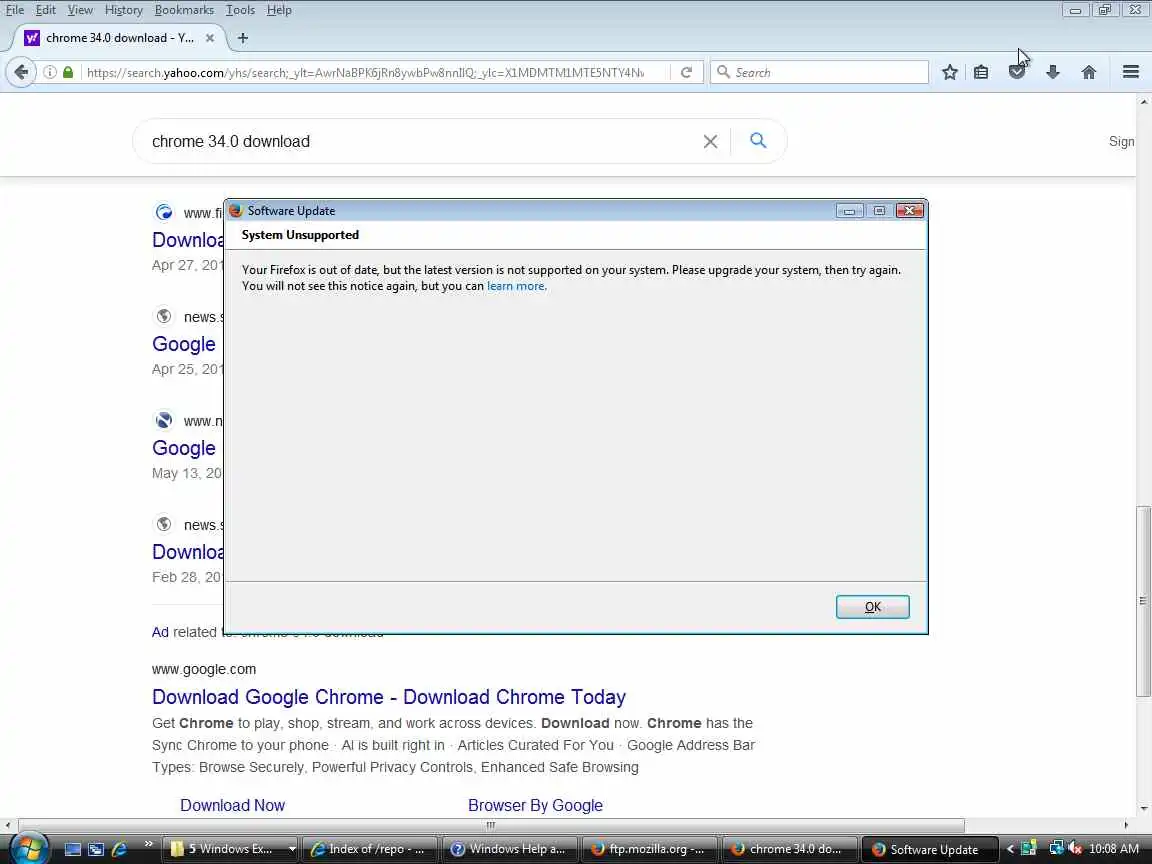Go back with the Firefox back arrow

tap(21, 72)
